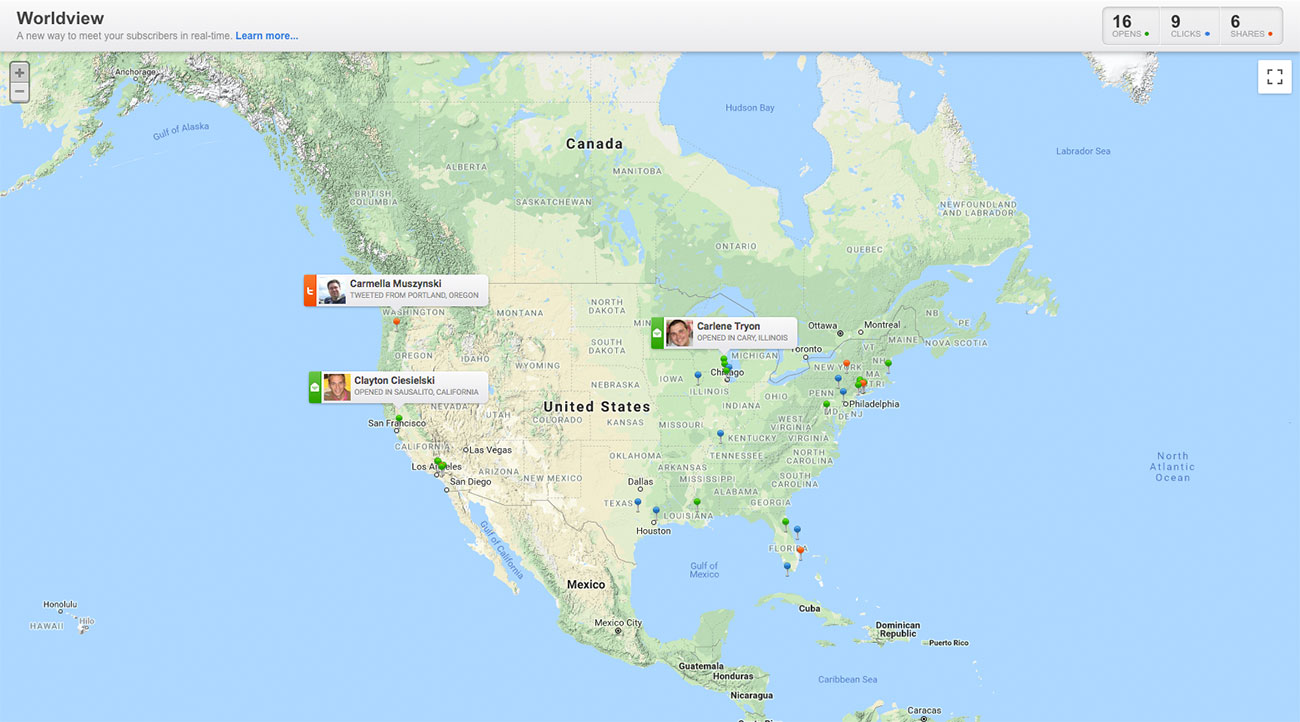Screen dimensions: 1300x722
Task: Click the Dominican Republic label
Action: 897,629
